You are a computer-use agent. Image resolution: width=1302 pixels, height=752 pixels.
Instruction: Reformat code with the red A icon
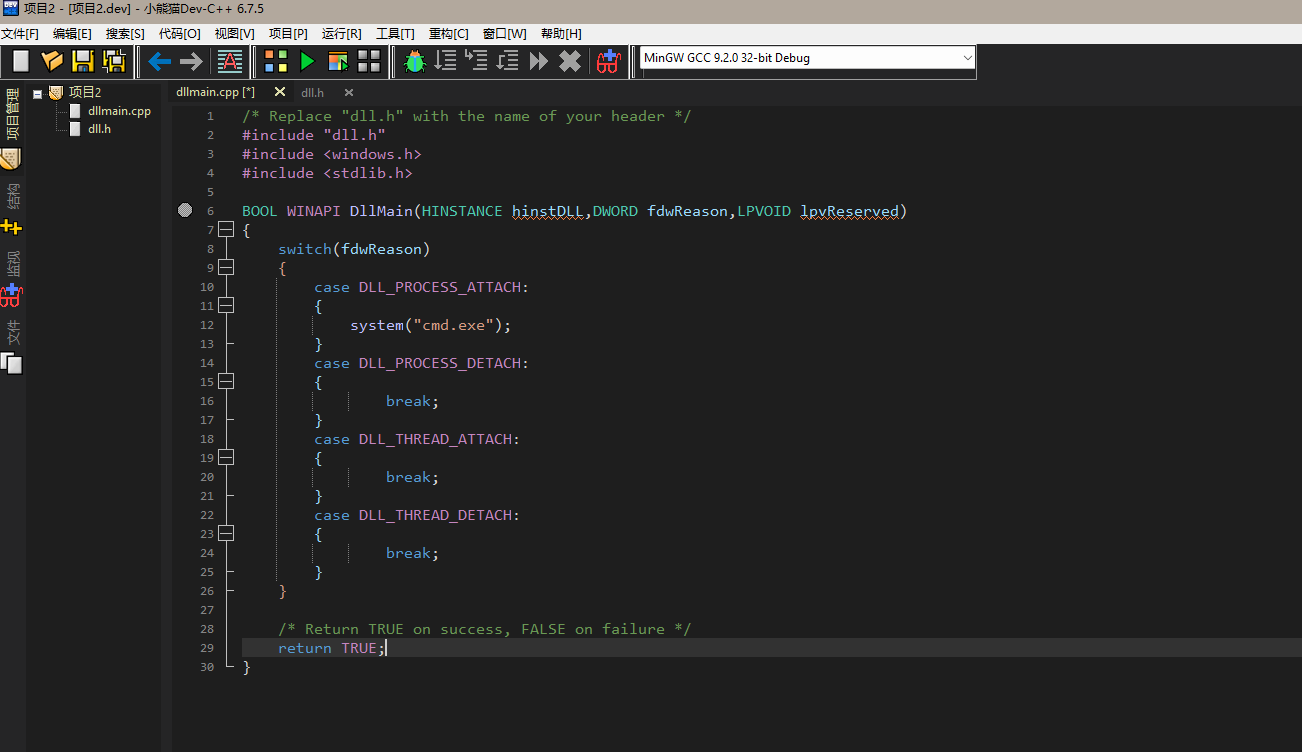[230, 62]
